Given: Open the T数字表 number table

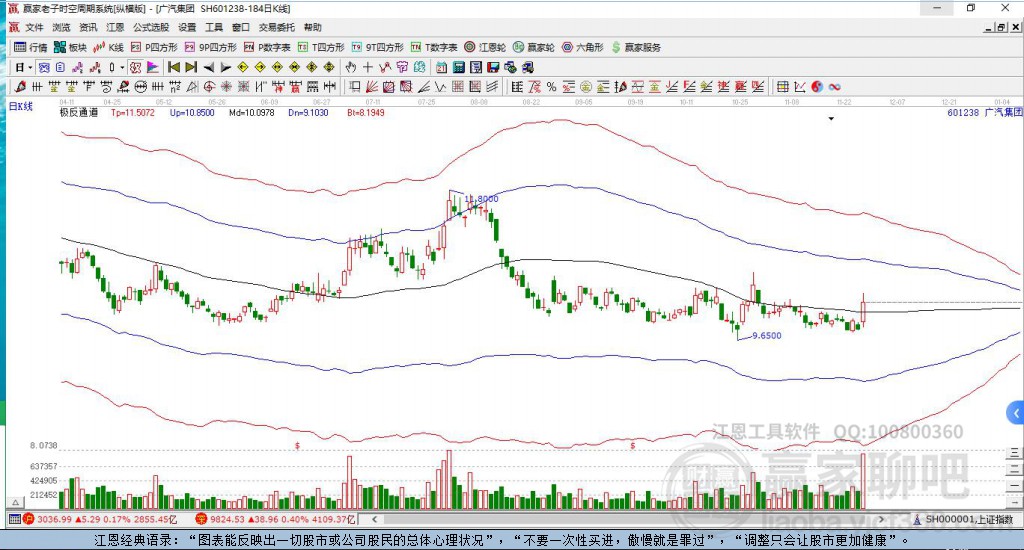Looking at the screenshot, I should (435, 47).
